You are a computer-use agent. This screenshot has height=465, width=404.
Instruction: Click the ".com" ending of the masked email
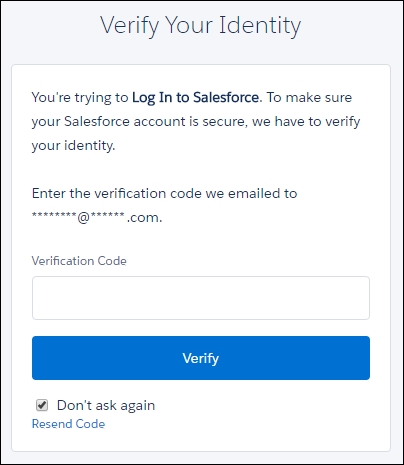pos(144,218)
